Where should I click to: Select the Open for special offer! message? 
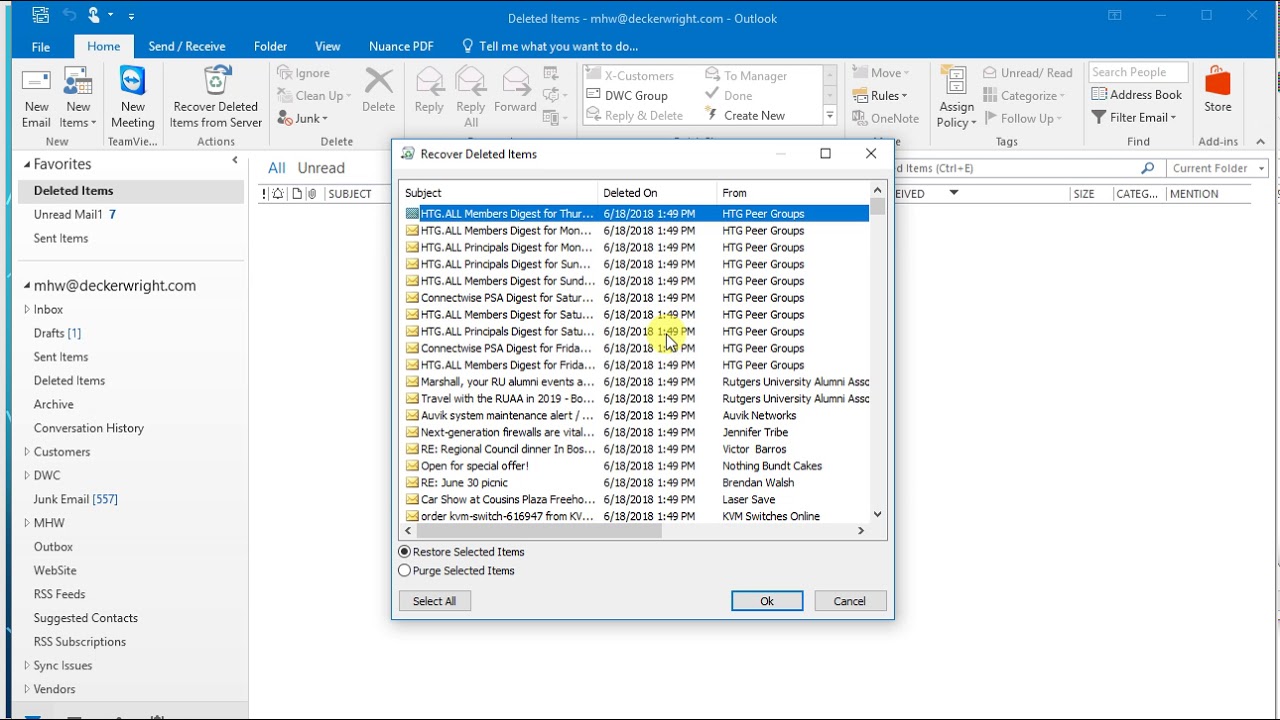coord(636,466)
